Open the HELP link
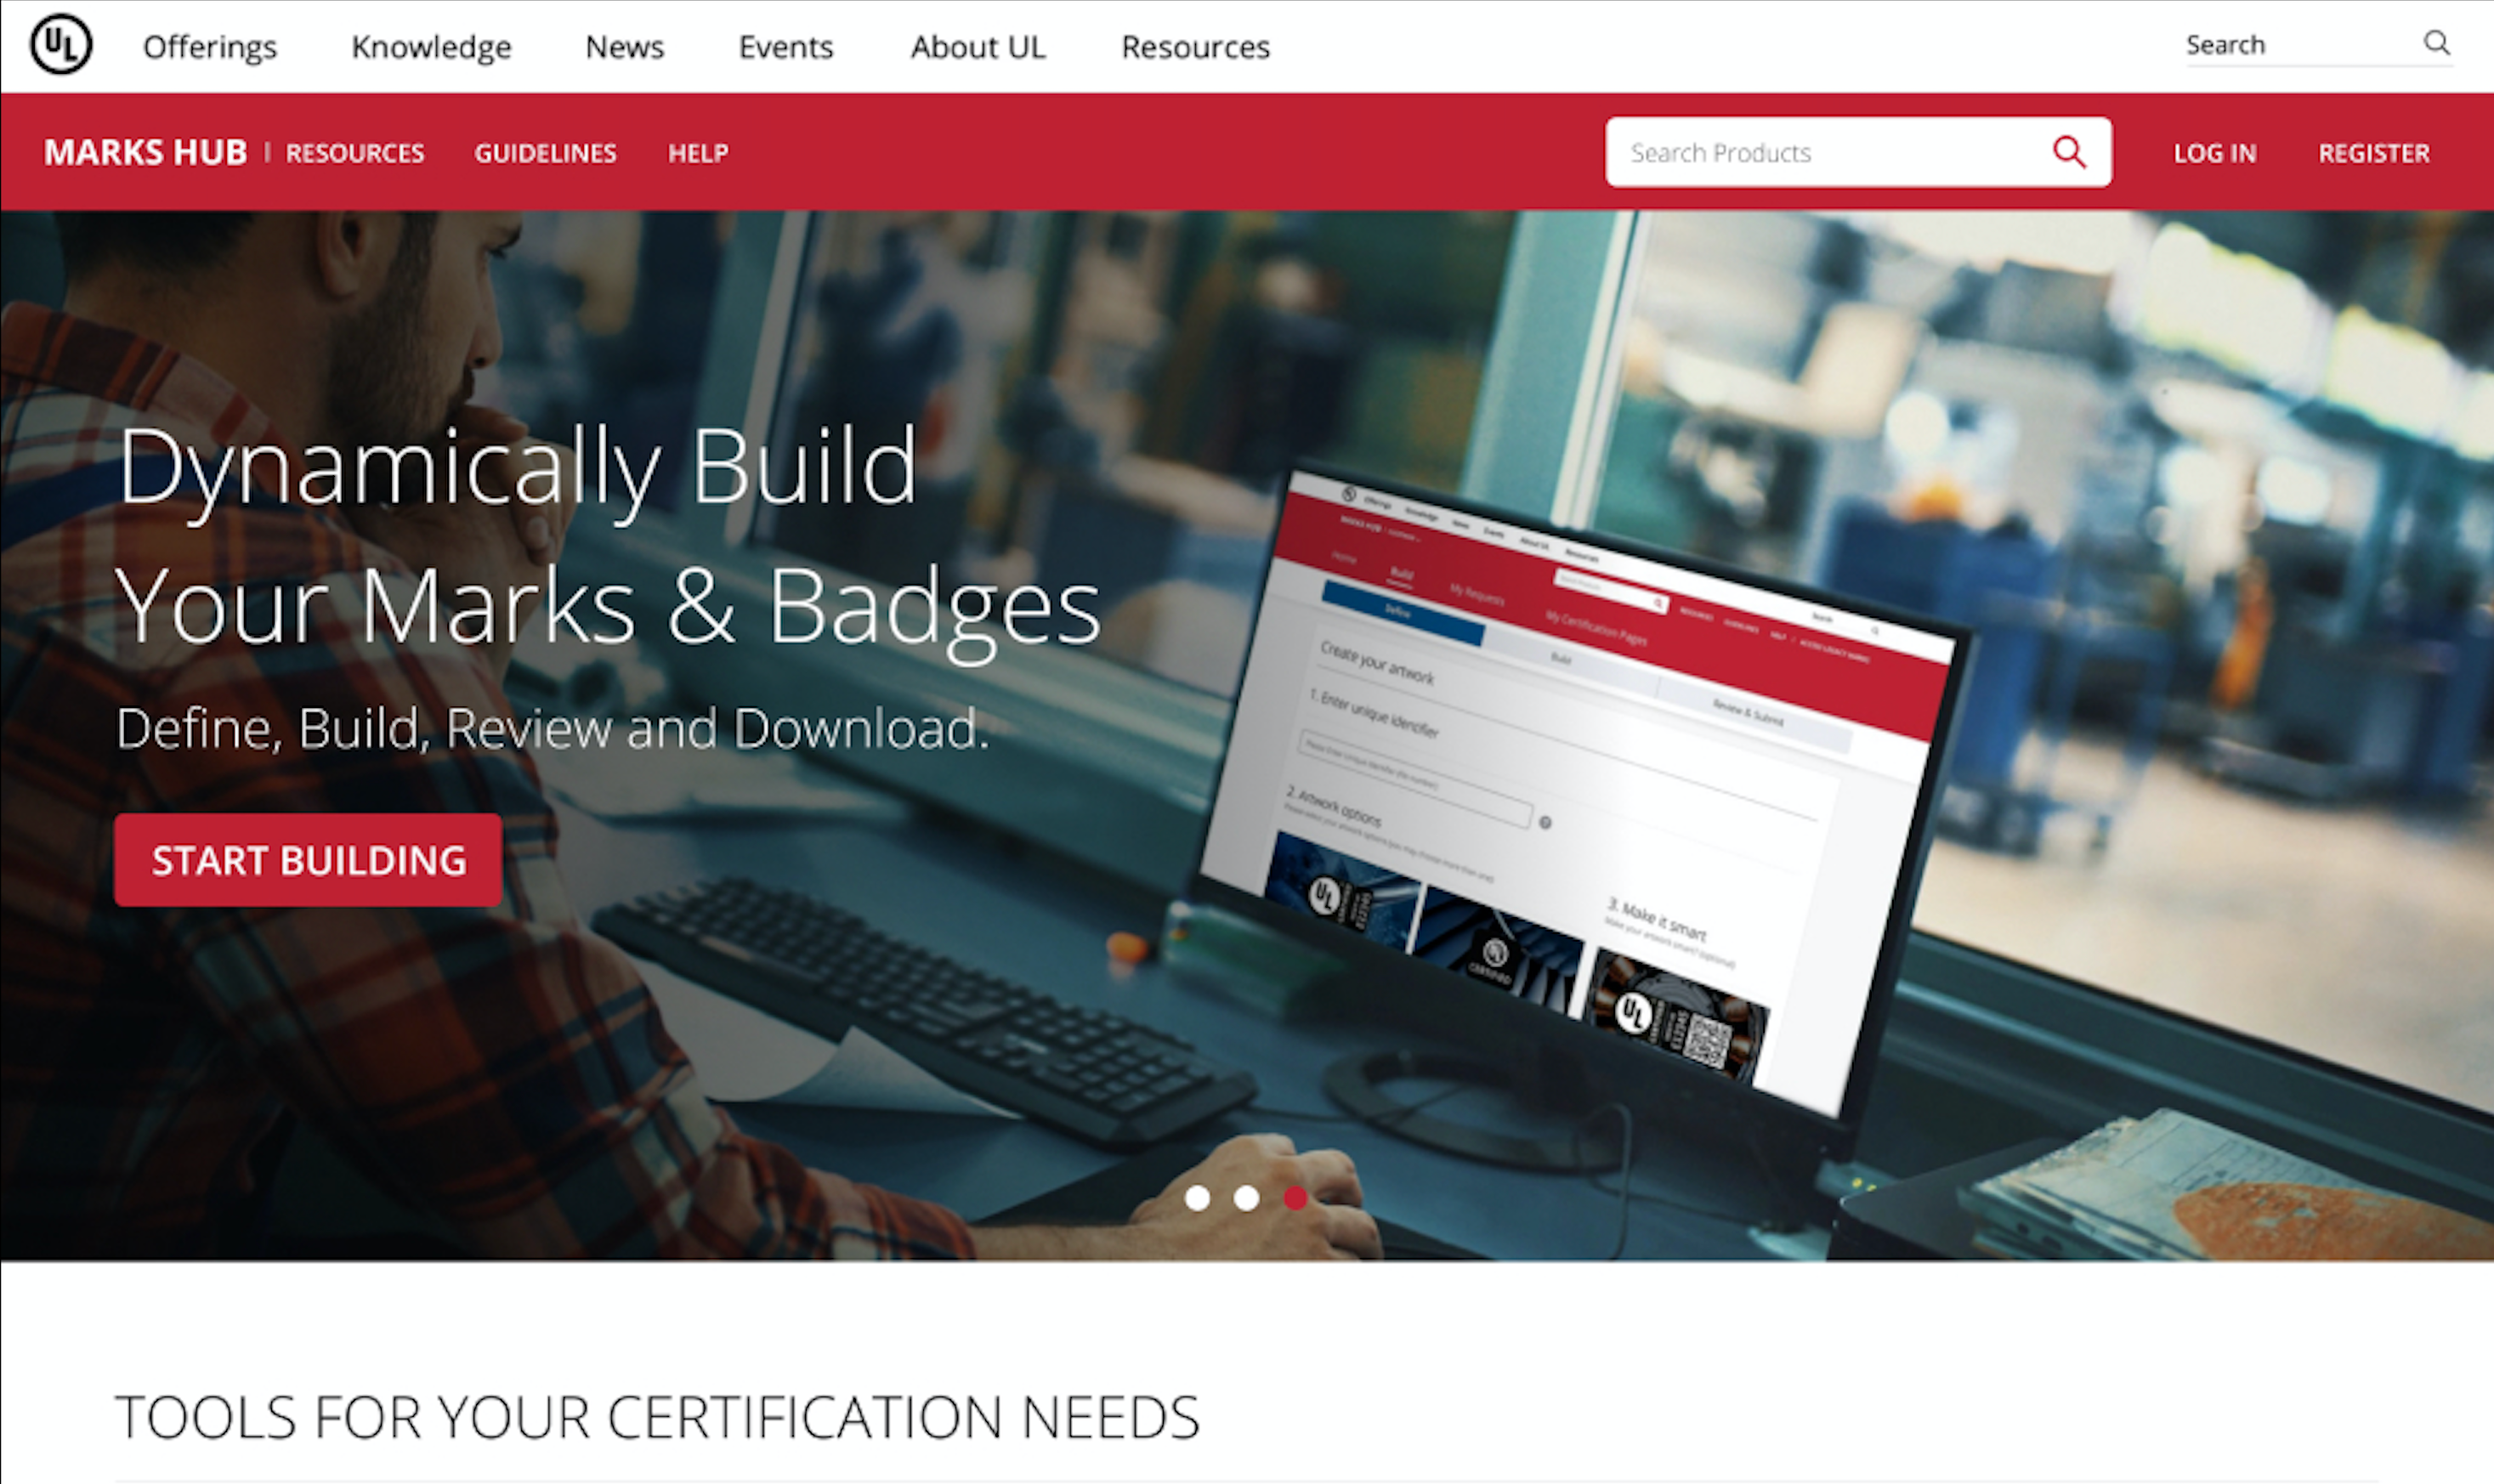The height and width of the screenshot is (1484, 2494). [x=698, y=153]
